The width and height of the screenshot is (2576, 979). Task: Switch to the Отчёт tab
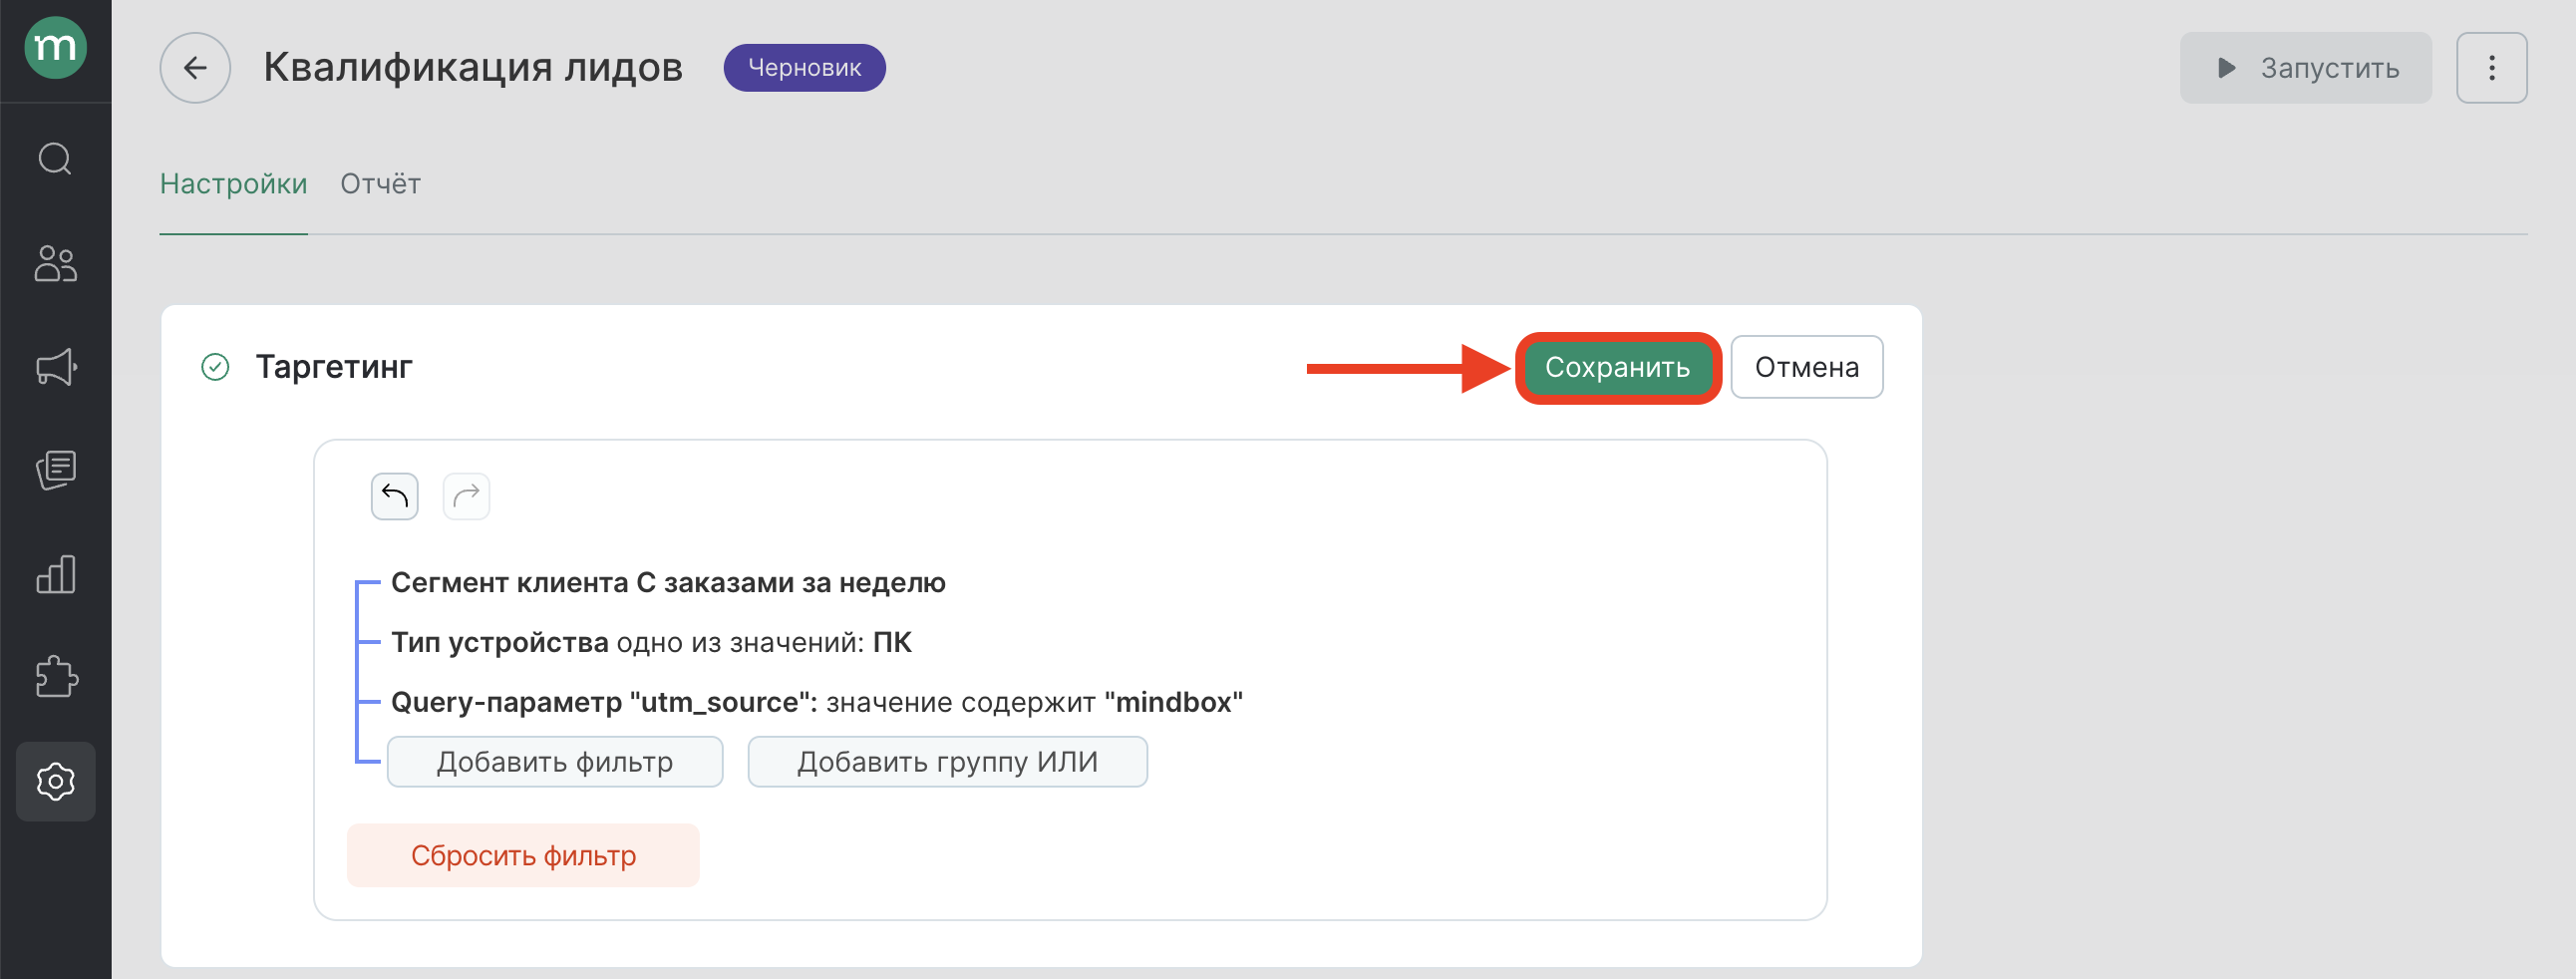pos(380,184)
